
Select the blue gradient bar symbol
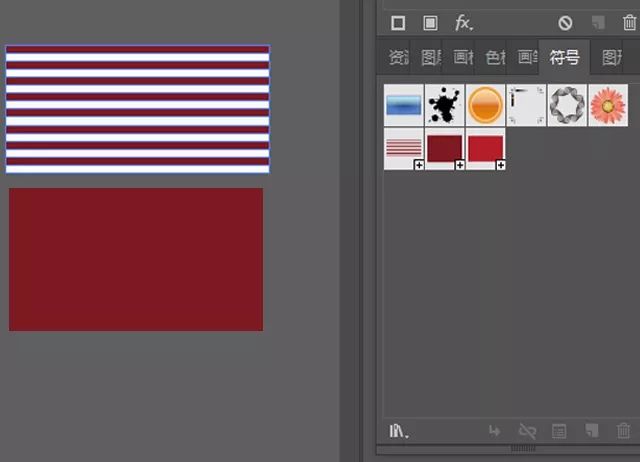pos(404,105)
